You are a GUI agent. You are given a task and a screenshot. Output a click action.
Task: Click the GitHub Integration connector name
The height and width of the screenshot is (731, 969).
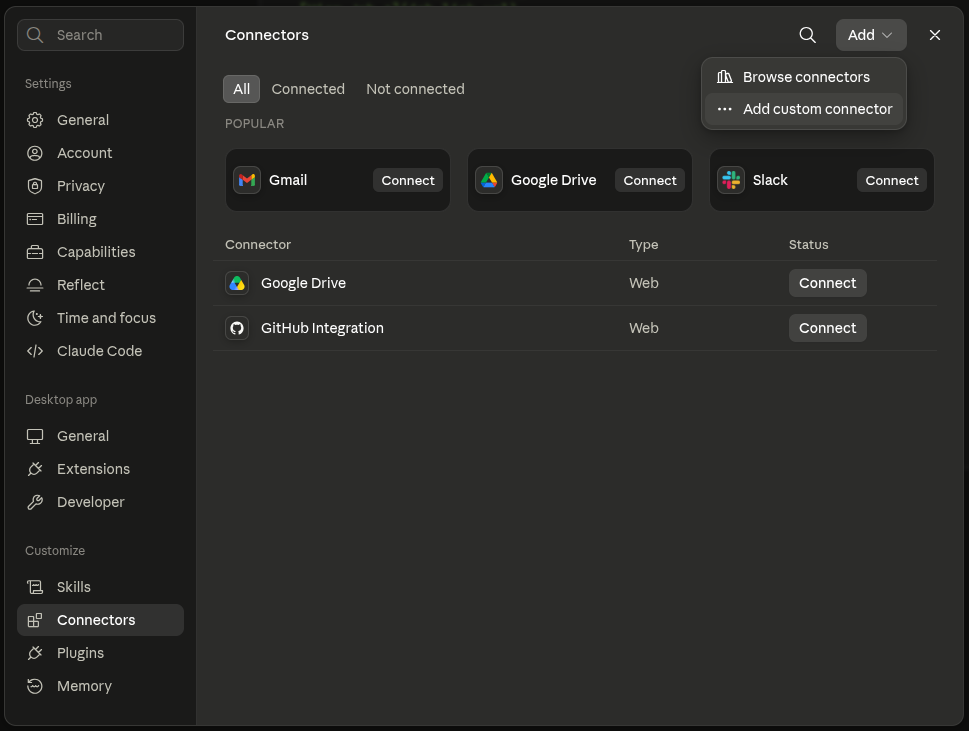pos(322,328)
